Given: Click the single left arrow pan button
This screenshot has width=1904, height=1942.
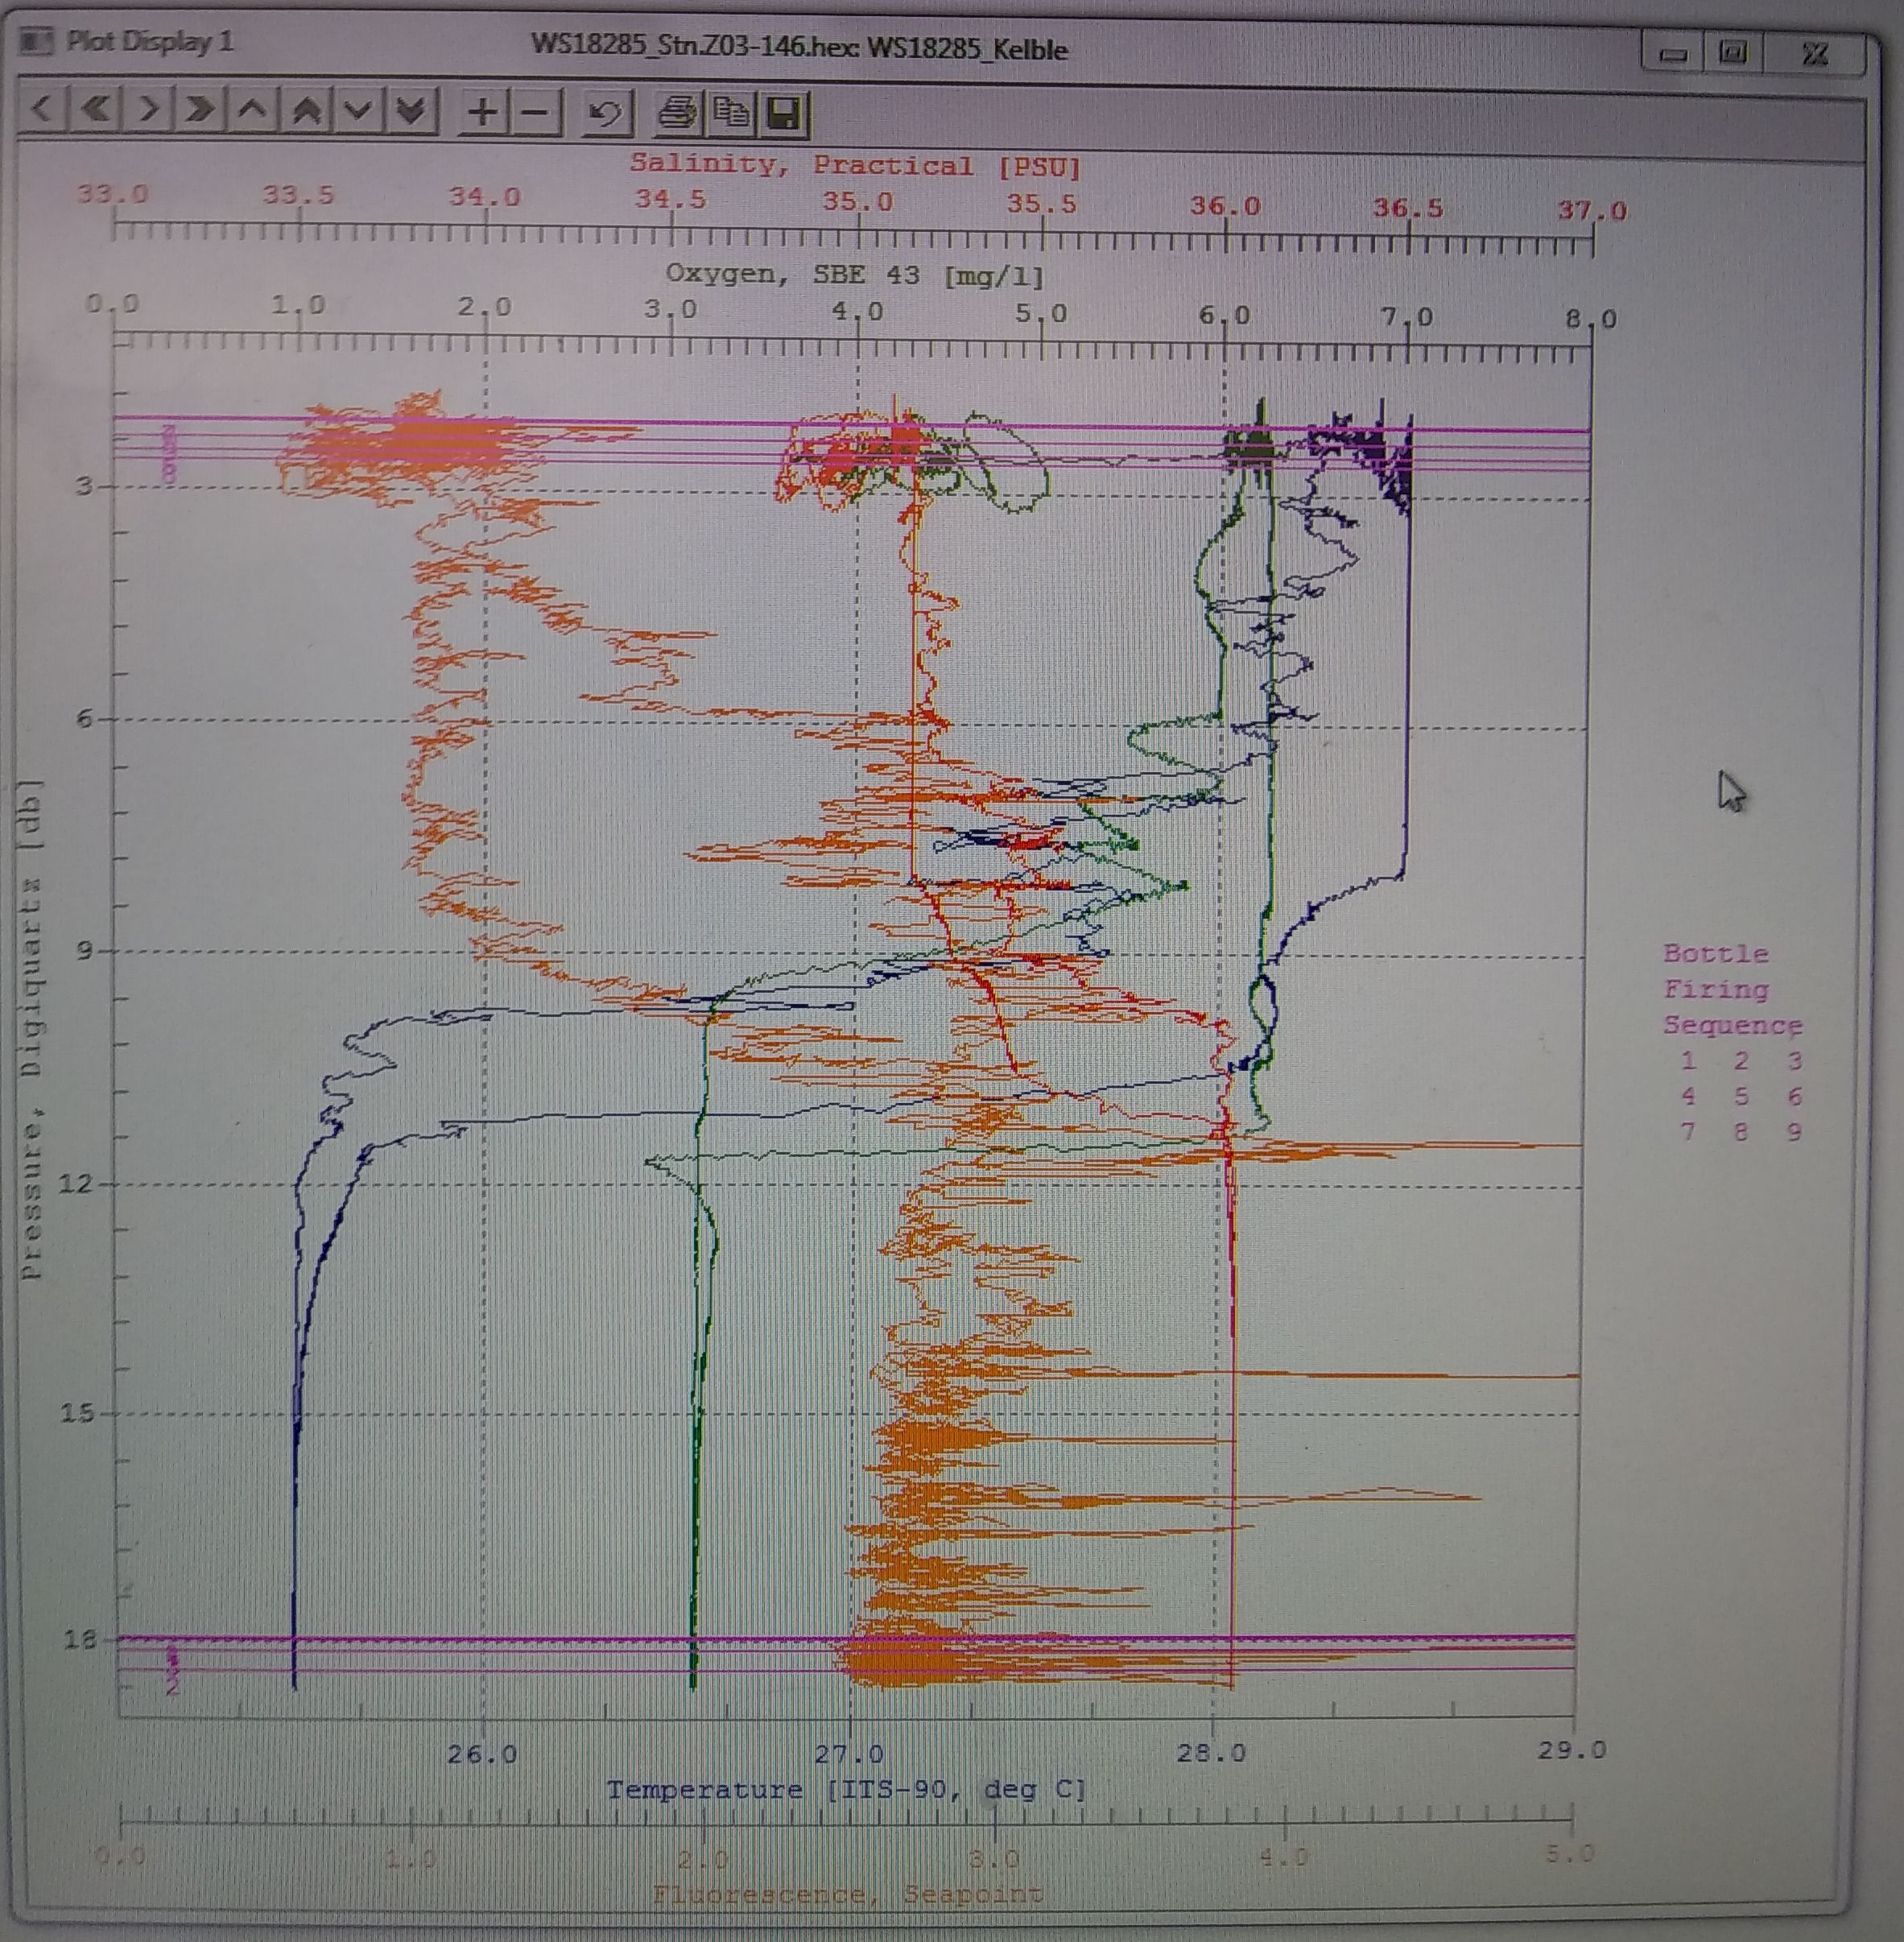Looking at the screenshot, I should coord(42,108).
